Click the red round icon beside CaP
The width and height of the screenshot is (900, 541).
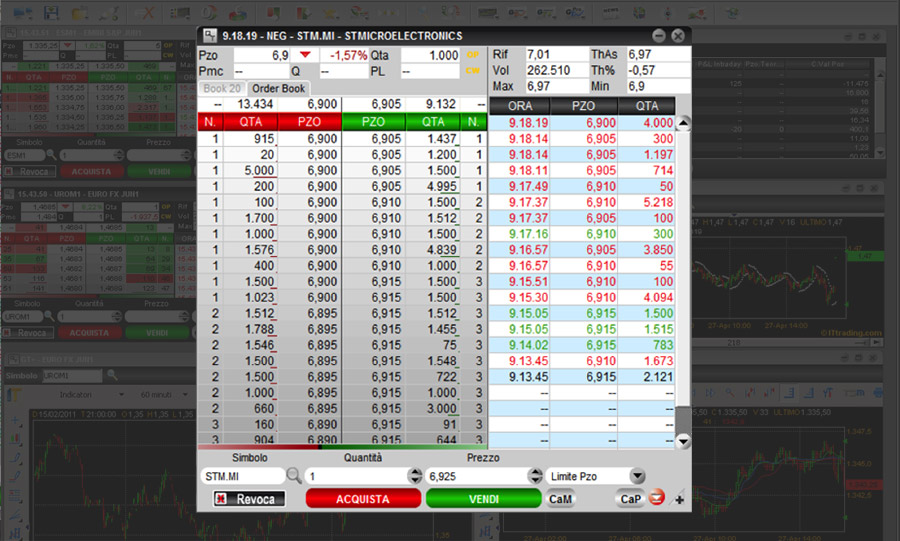pyautogui.click(x=658, y=498)
